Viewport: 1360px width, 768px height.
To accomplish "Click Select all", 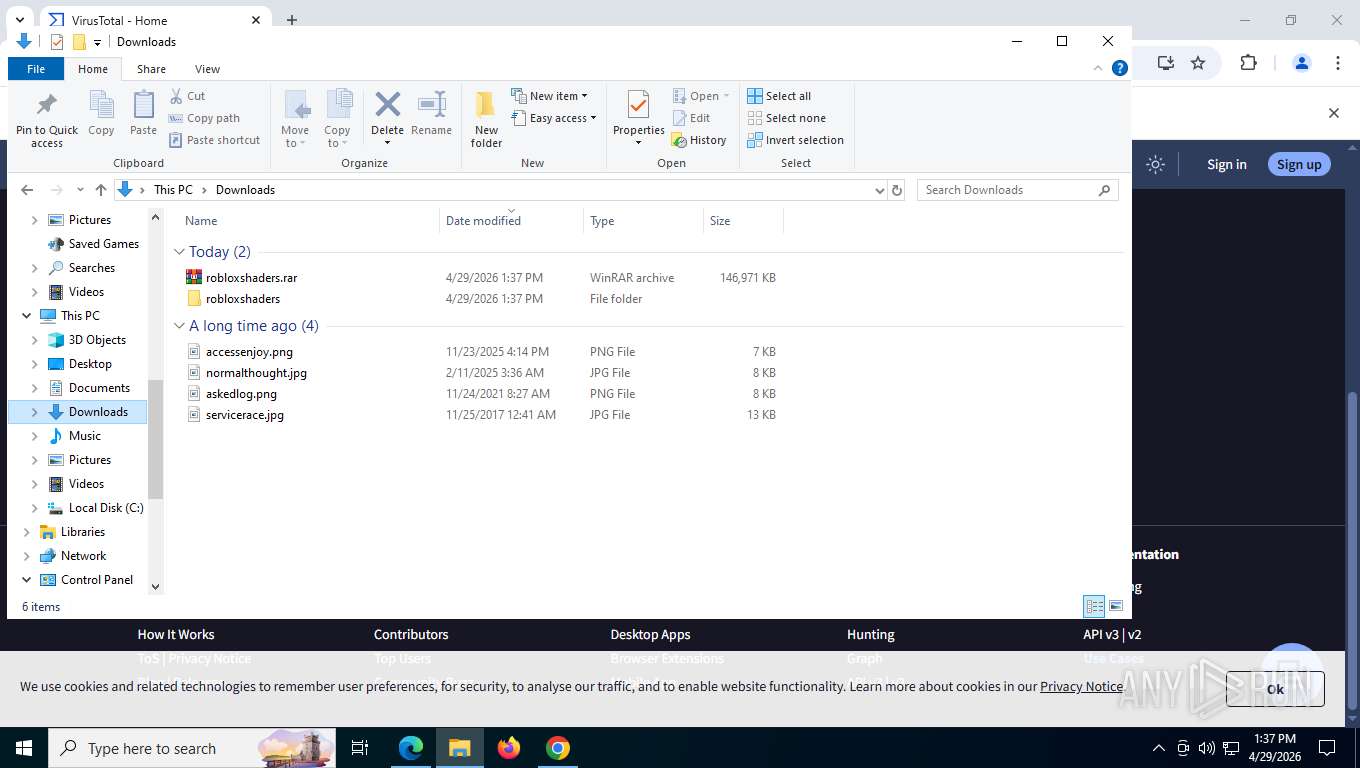I will pyautogui.click(x=779, y=96).
